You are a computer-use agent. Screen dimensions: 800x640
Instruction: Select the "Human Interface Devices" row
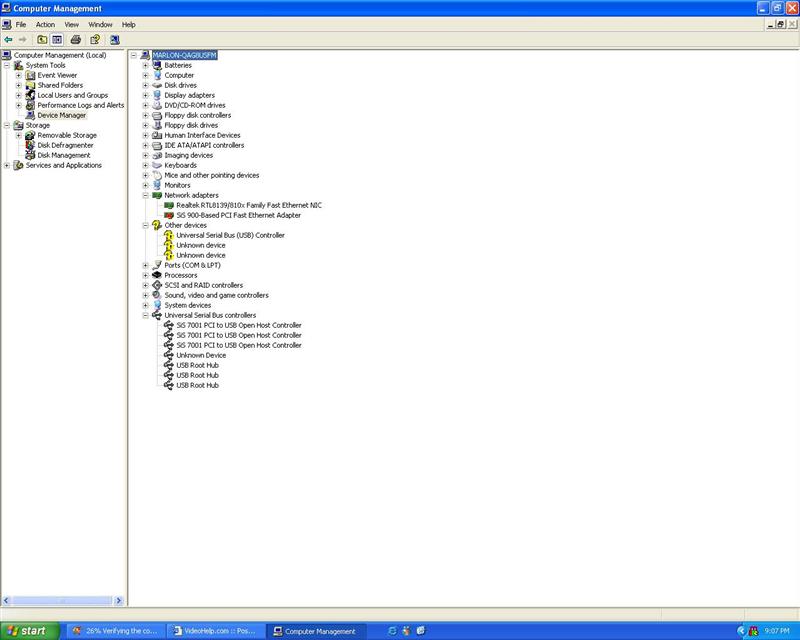tap(202, 135)
